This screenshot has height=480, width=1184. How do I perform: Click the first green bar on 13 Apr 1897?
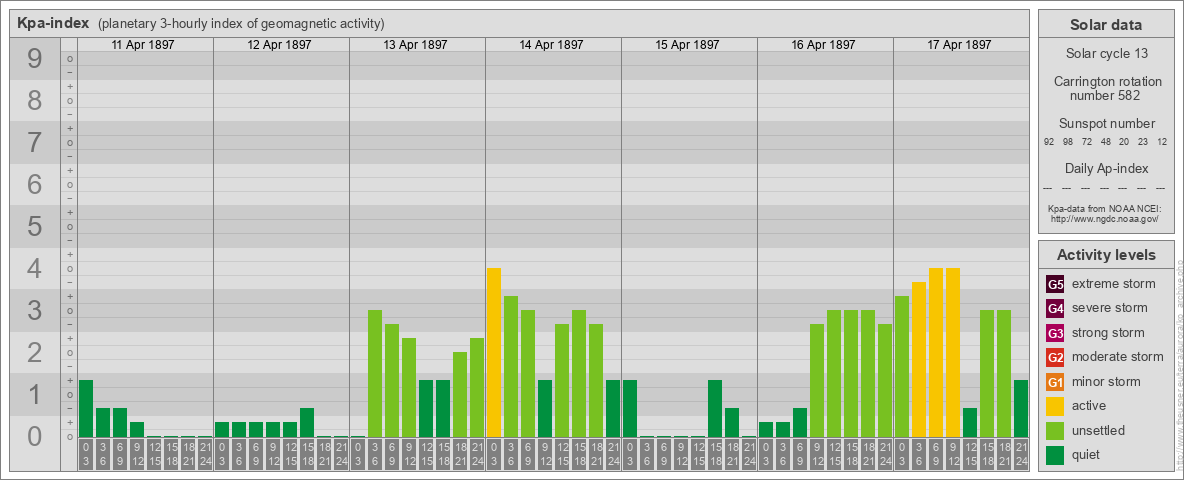click(375, 373)
